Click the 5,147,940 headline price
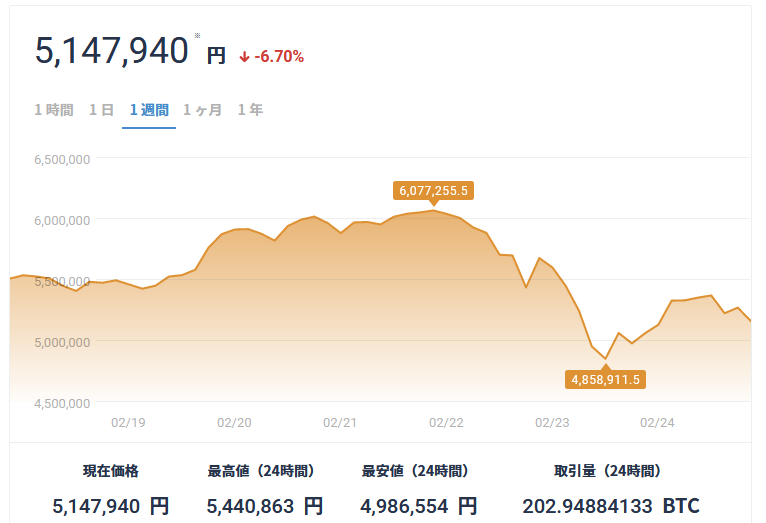766x523 pixels. click(x=111, y=51)
